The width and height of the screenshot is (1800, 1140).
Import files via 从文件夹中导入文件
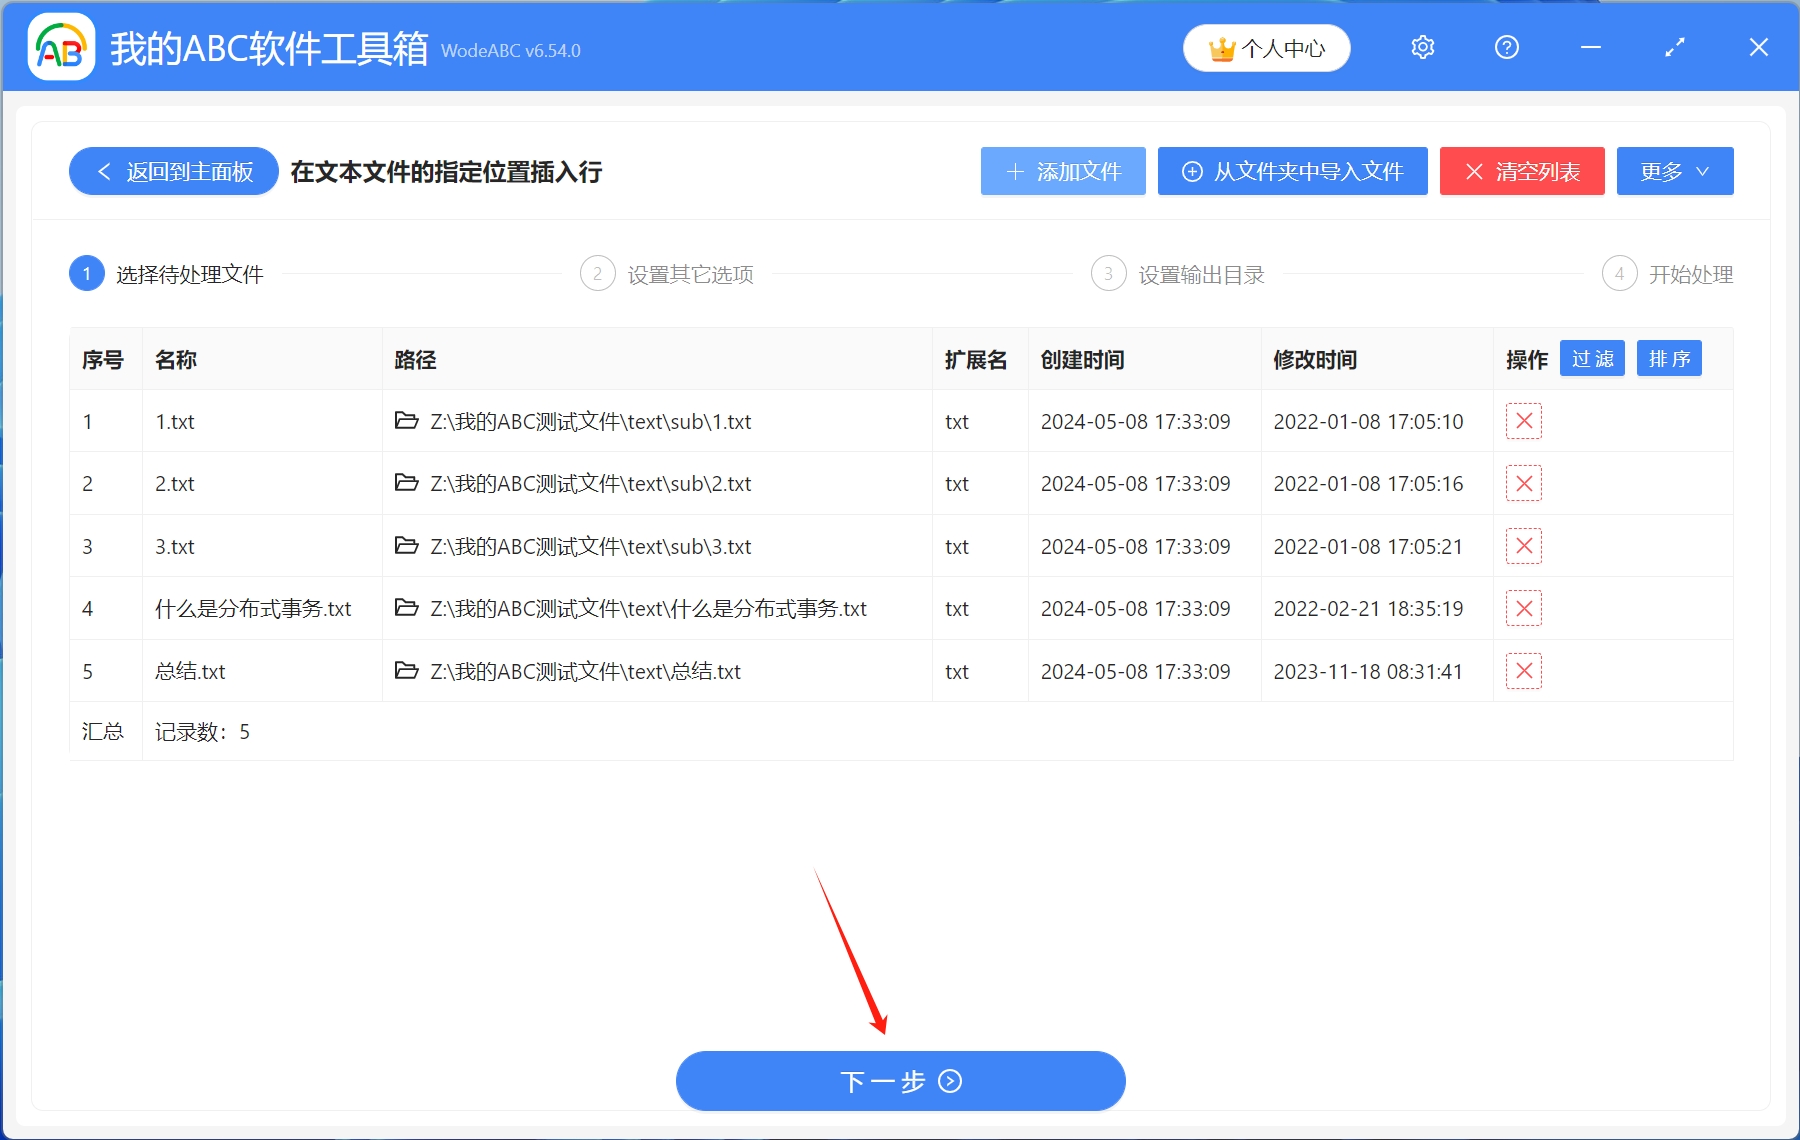pyautogui.click(x=1292, y=171)
